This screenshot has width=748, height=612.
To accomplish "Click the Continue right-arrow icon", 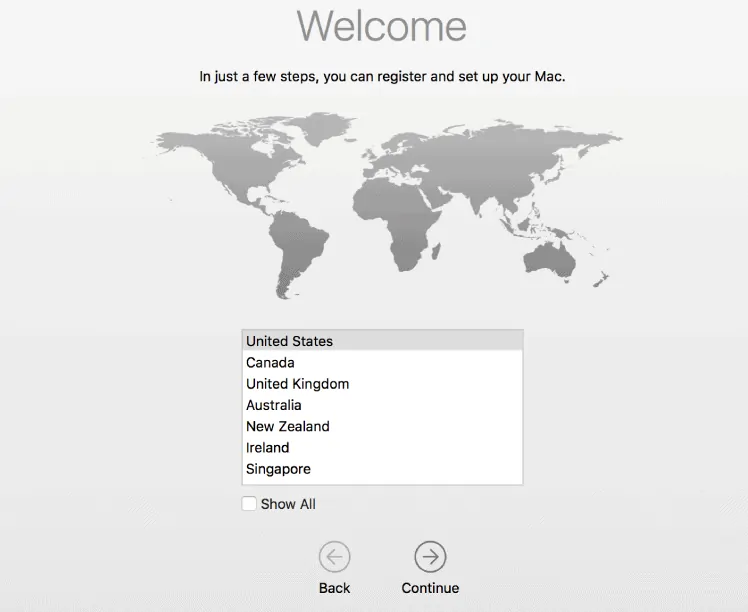I will tap(430, 557).
